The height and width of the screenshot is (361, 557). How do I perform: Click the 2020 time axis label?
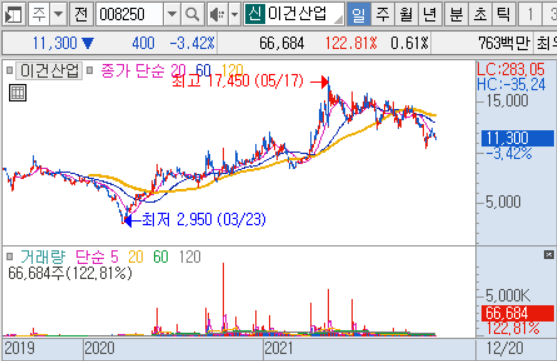(99, 348)
